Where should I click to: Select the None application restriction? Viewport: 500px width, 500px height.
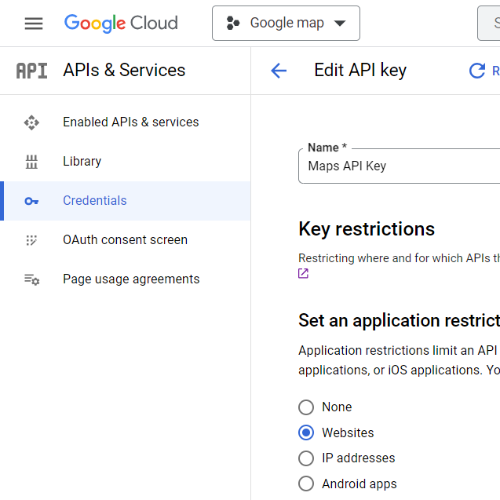pyautogui.click(x=306, y=407)
